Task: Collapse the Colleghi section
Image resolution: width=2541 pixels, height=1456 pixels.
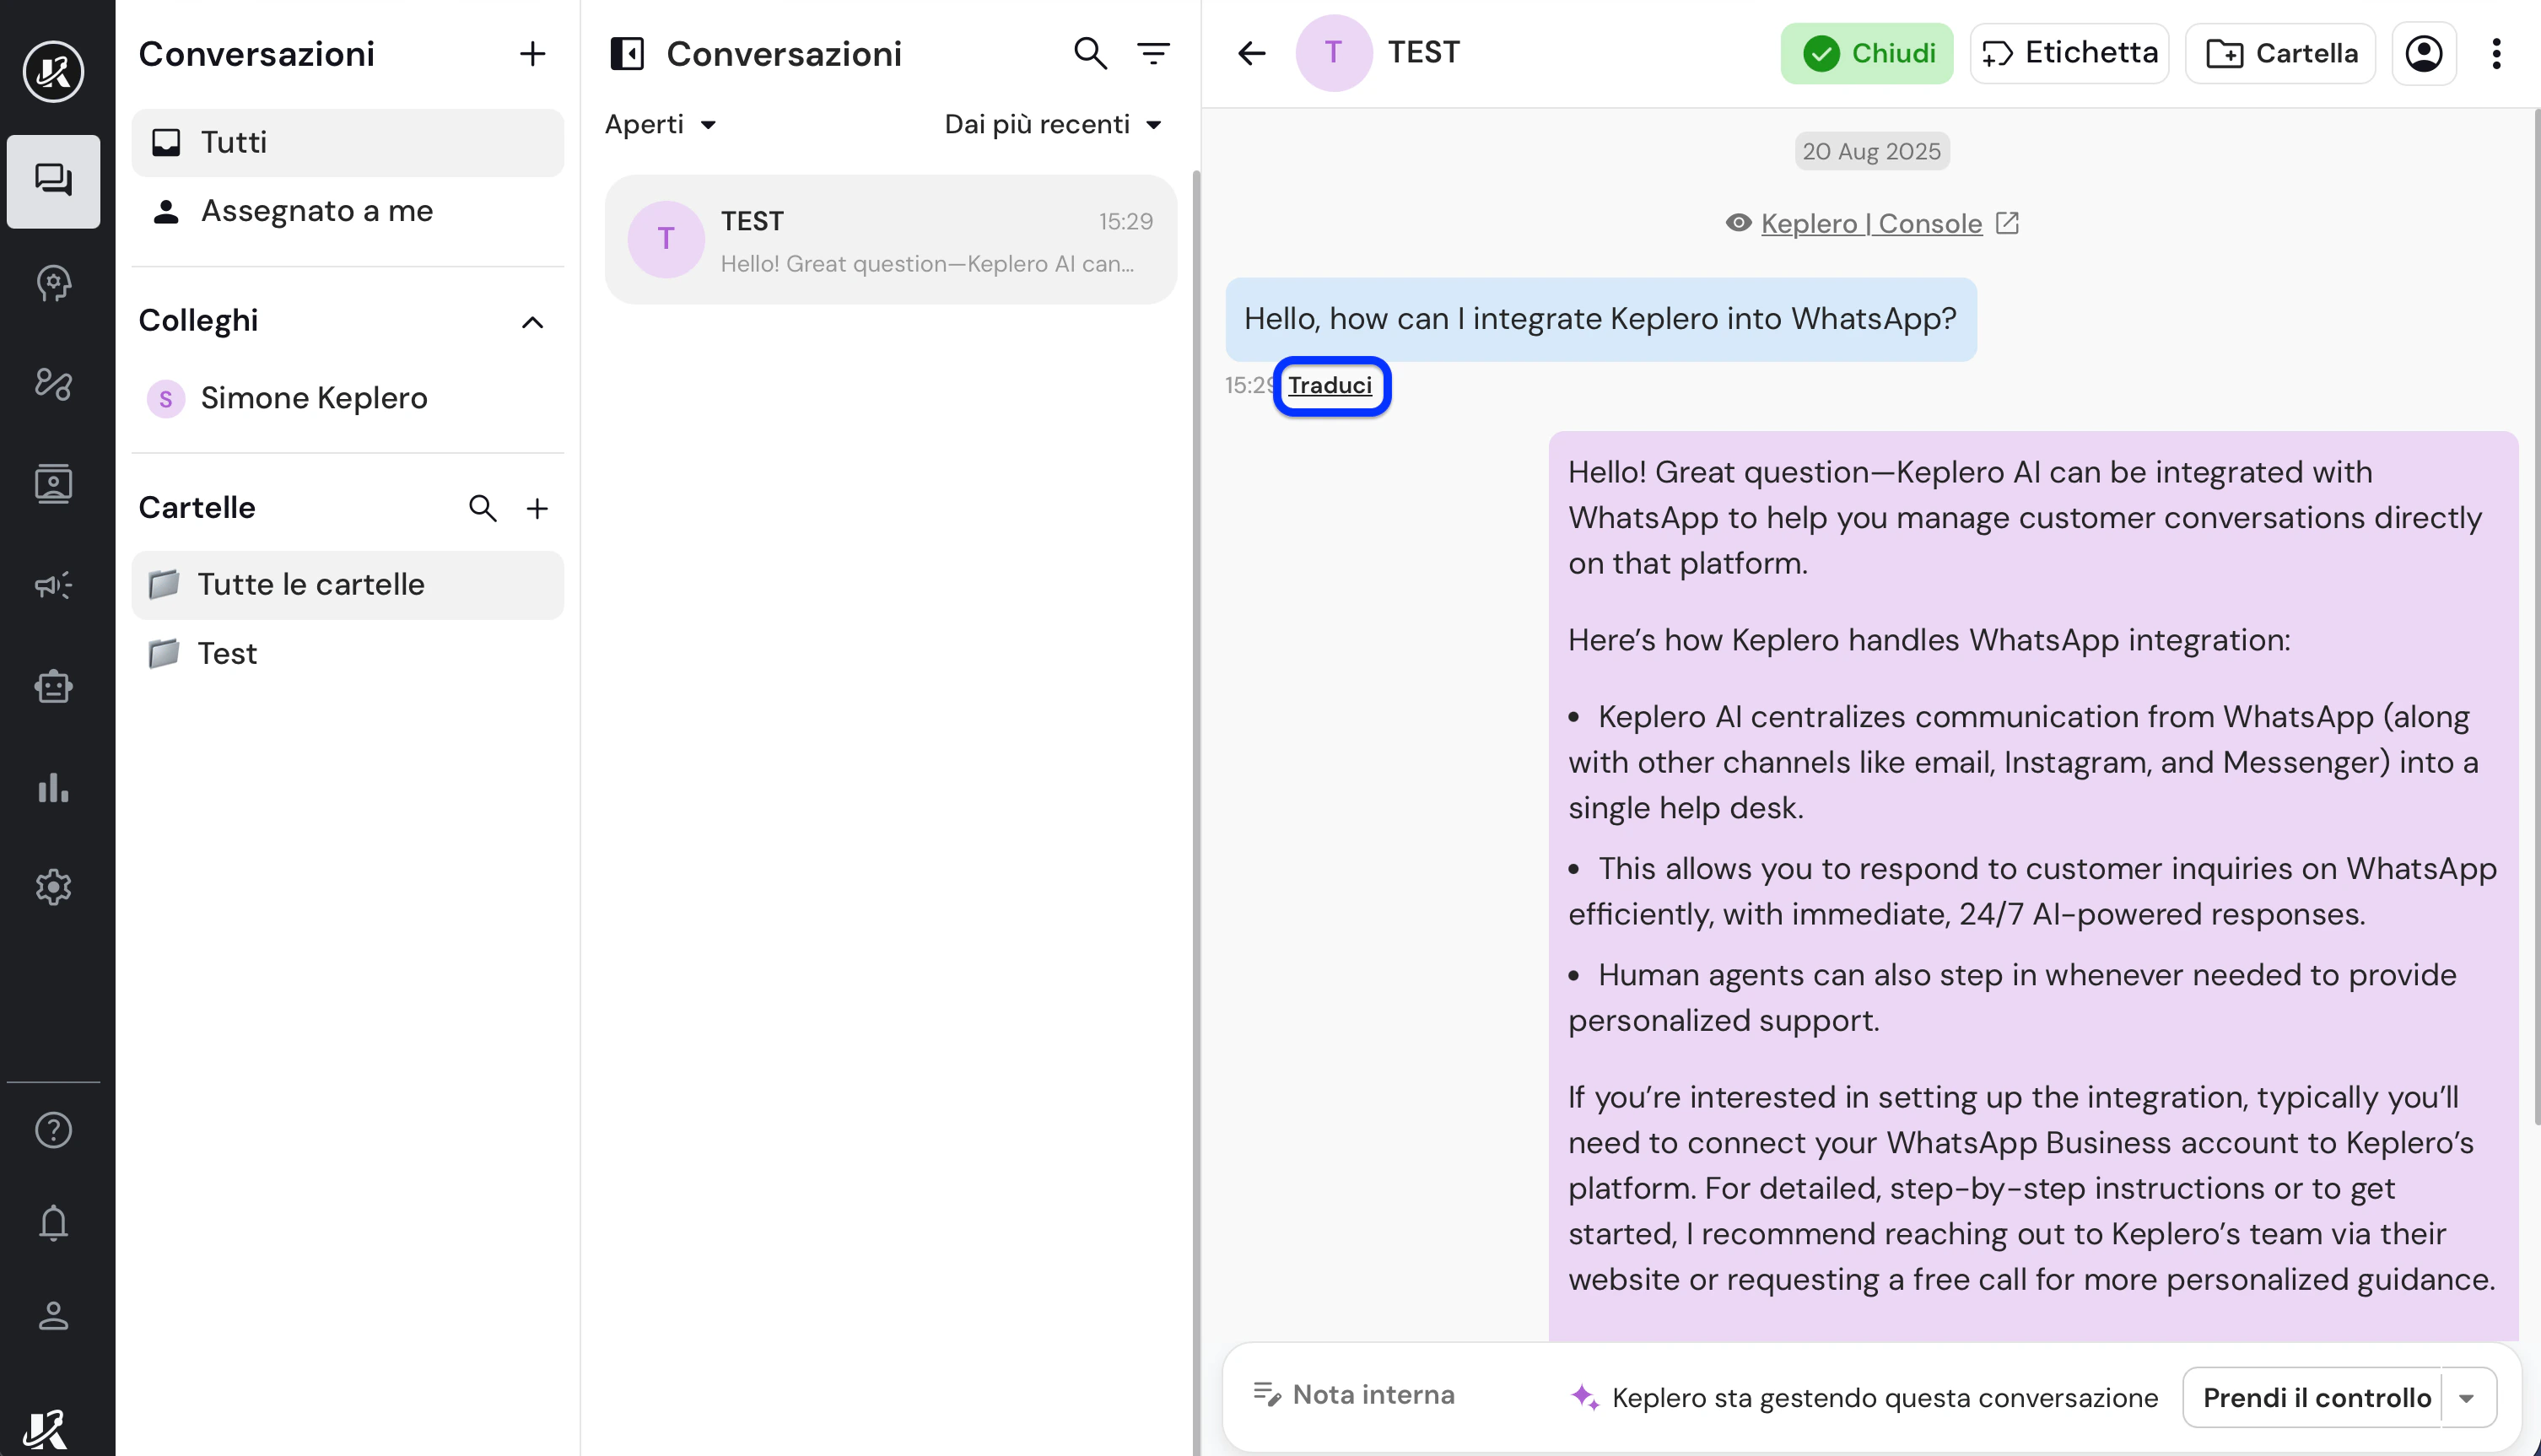Action: (x=533, y=322)
